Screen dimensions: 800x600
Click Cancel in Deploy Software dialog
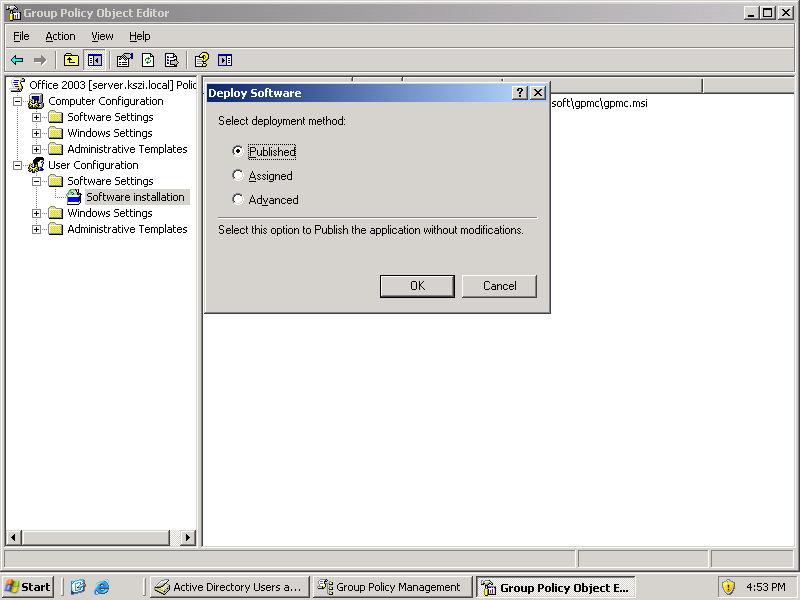point(499,286)
